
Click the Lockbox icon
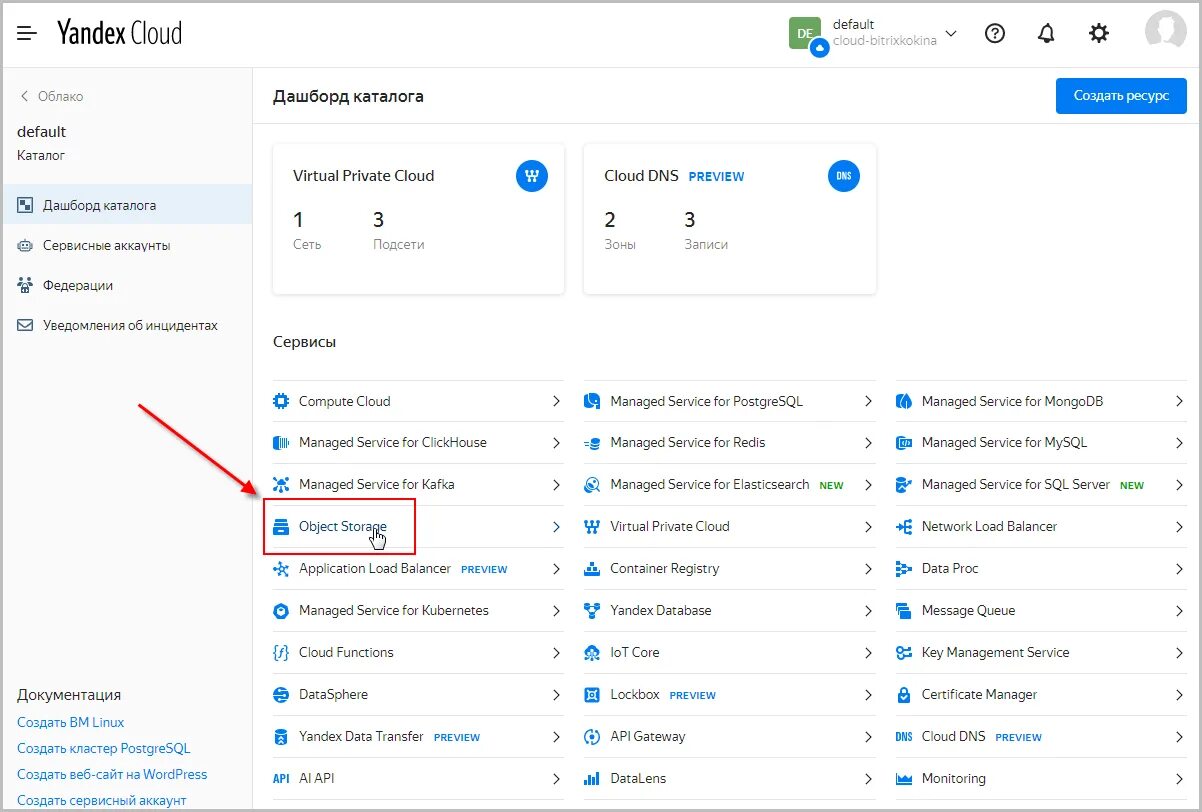(592, 694)
